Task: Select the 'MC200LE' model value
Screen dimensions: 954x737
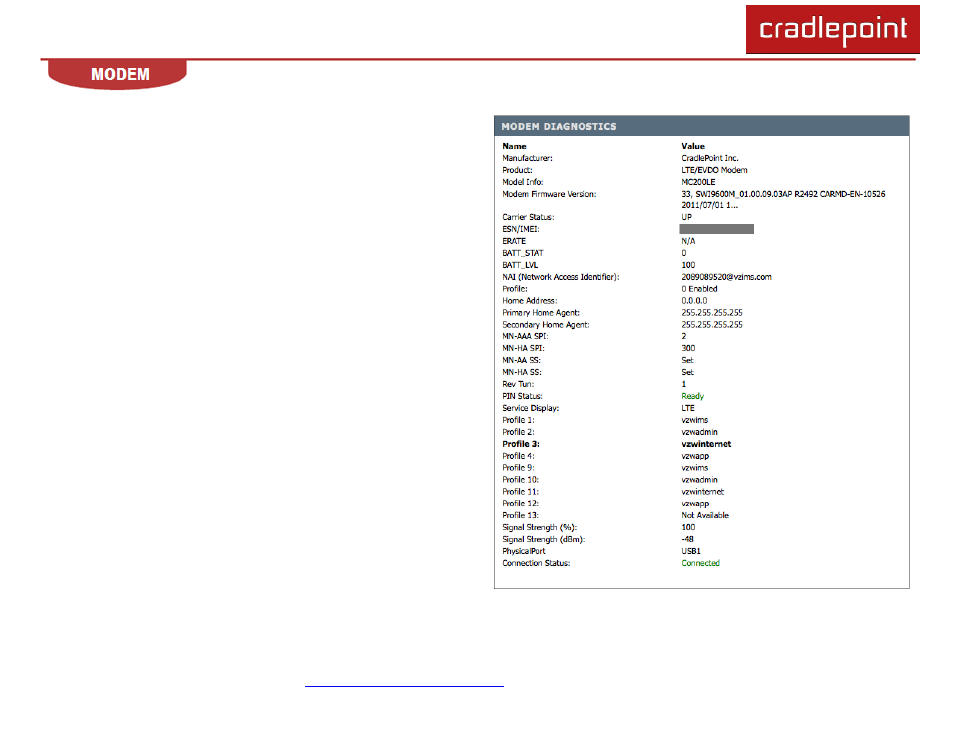Action: coord(698,182)
